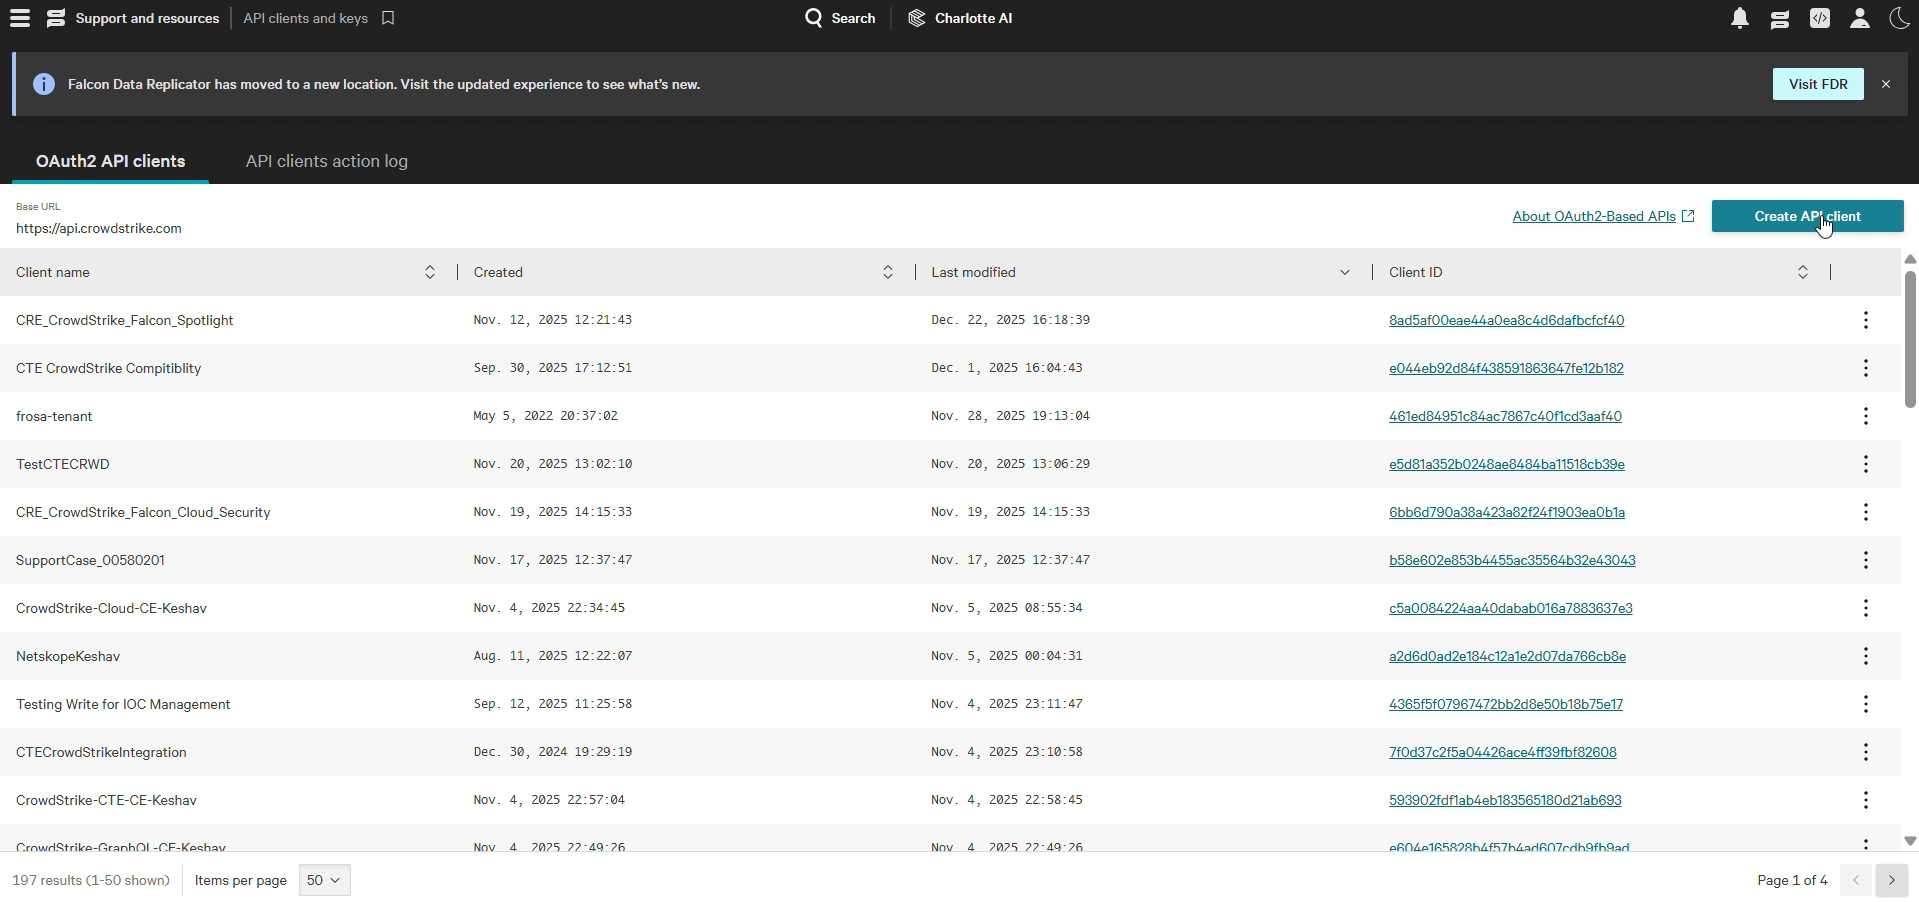The width and height of the screenshot is (1919, 902).
Task: Sort by Client name column
Action: 430,272
